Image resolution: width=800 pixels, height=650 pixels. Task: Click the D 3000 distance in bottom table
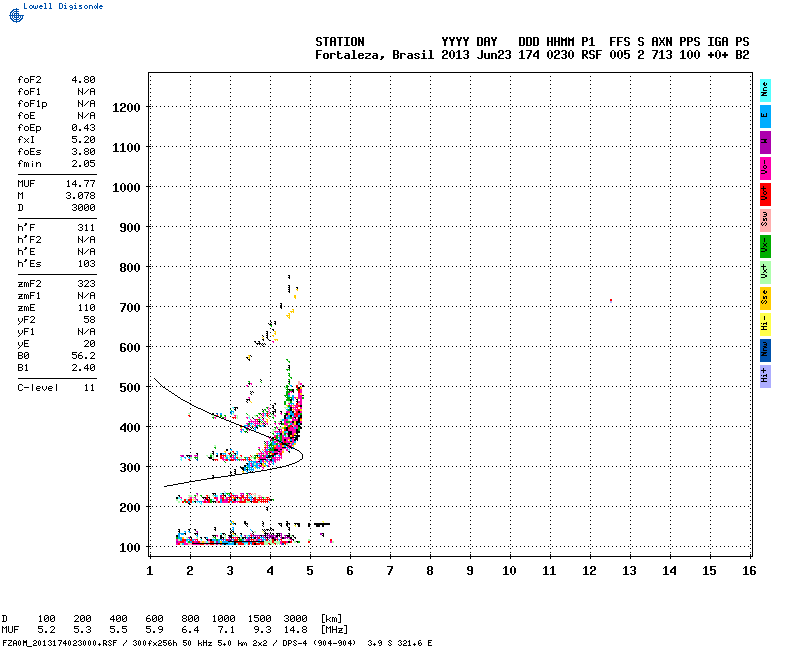click(295, 619)
